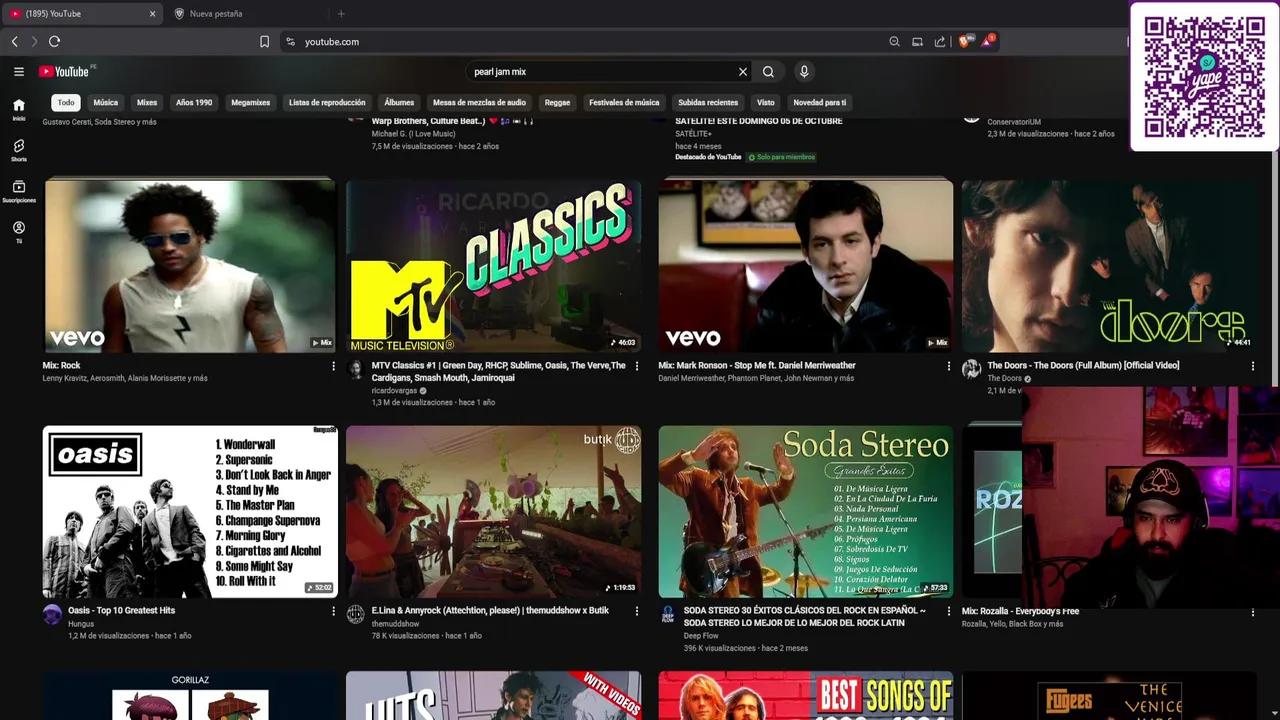Clear the search box with X
1280x720 pixels.
tap(743, 72)
